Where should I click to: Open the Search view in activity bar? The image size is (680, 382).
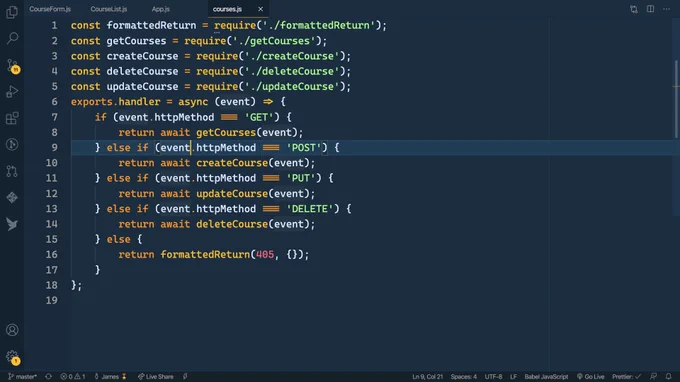click(12, 38)
